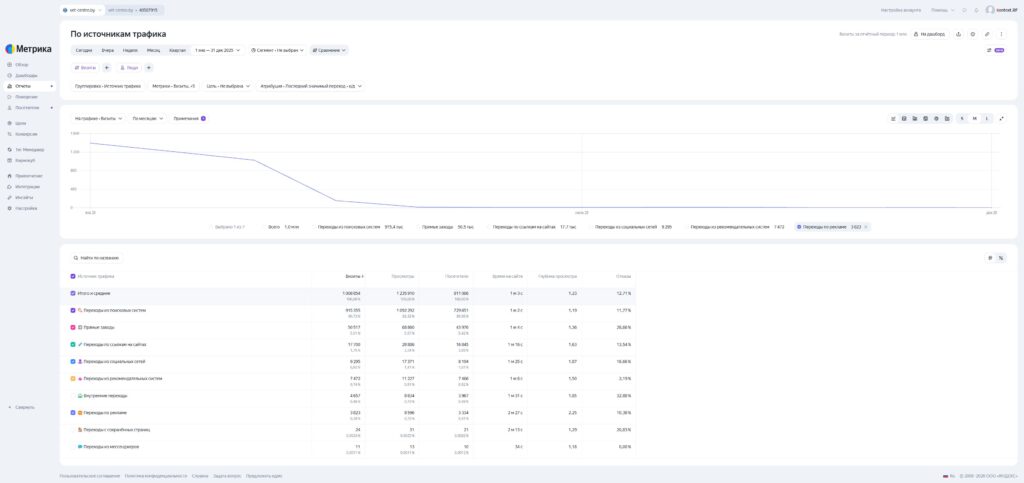Toggle the Переходы из рекомендательных систем checkbox
The image size is (1024, 483).
[72, 379]
